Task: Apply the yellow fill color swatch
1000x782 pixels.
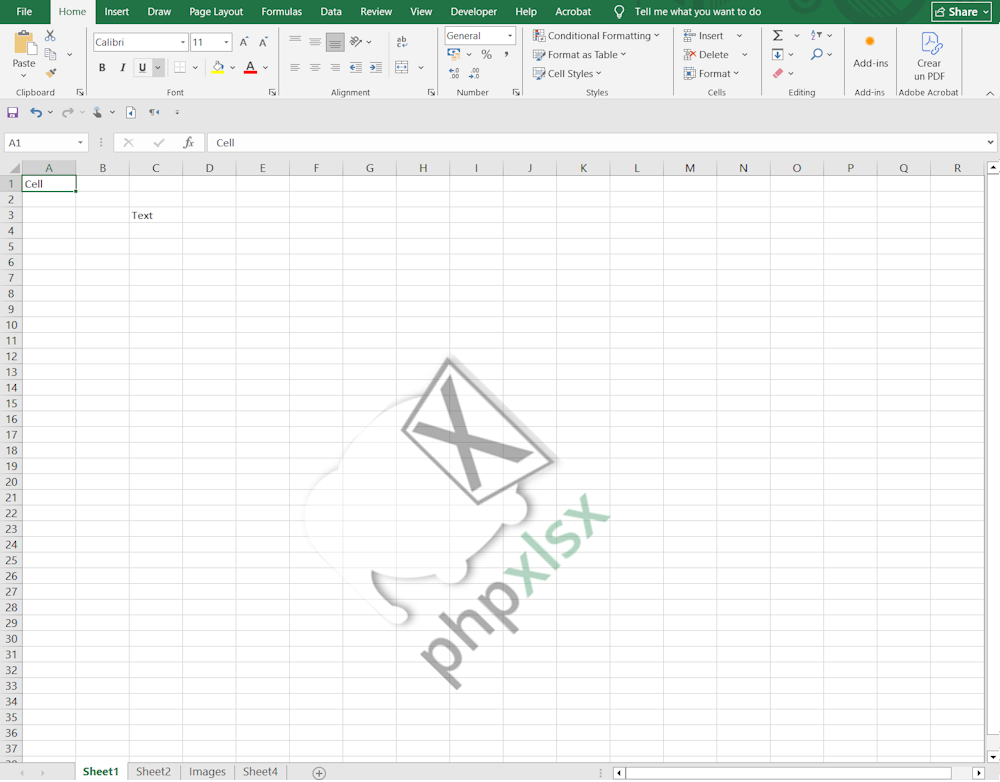Action: [217, 68]
